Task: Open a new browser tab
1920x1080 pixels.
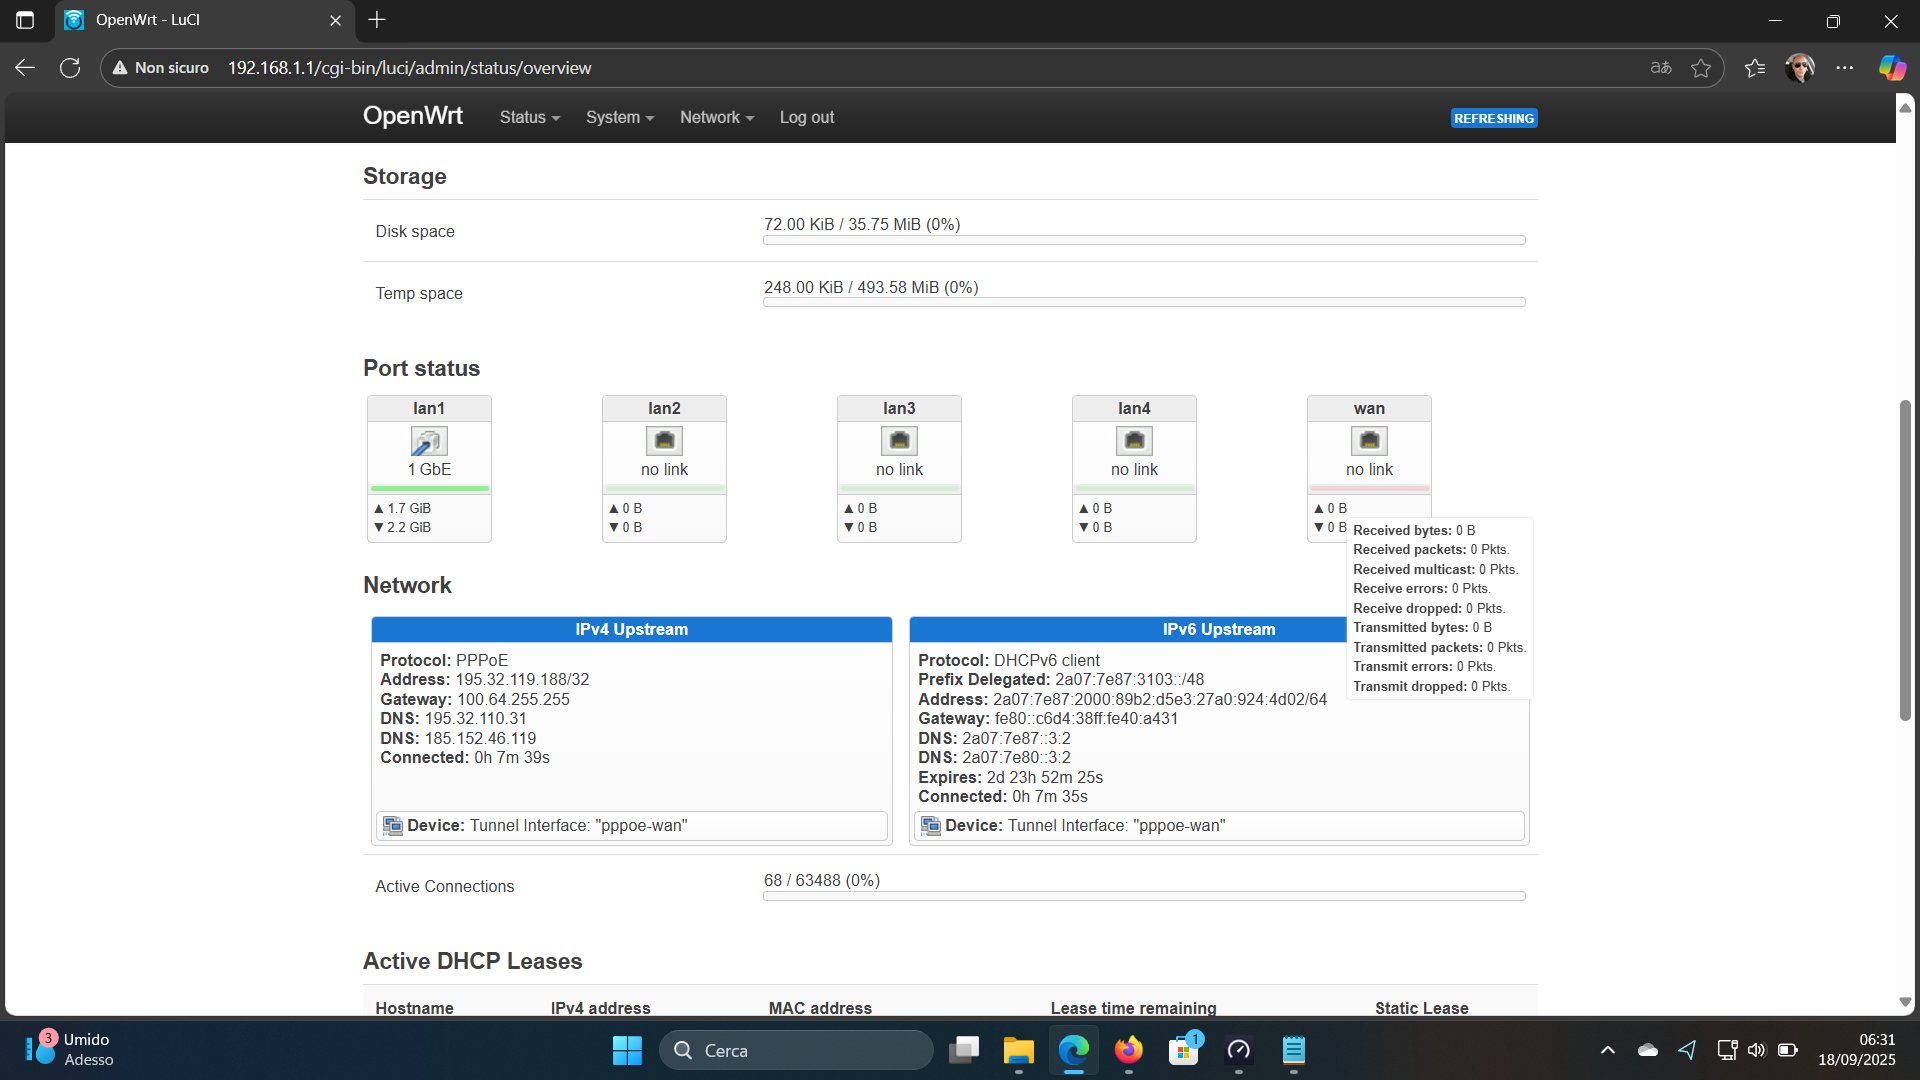Action: [x=377, y=20]
